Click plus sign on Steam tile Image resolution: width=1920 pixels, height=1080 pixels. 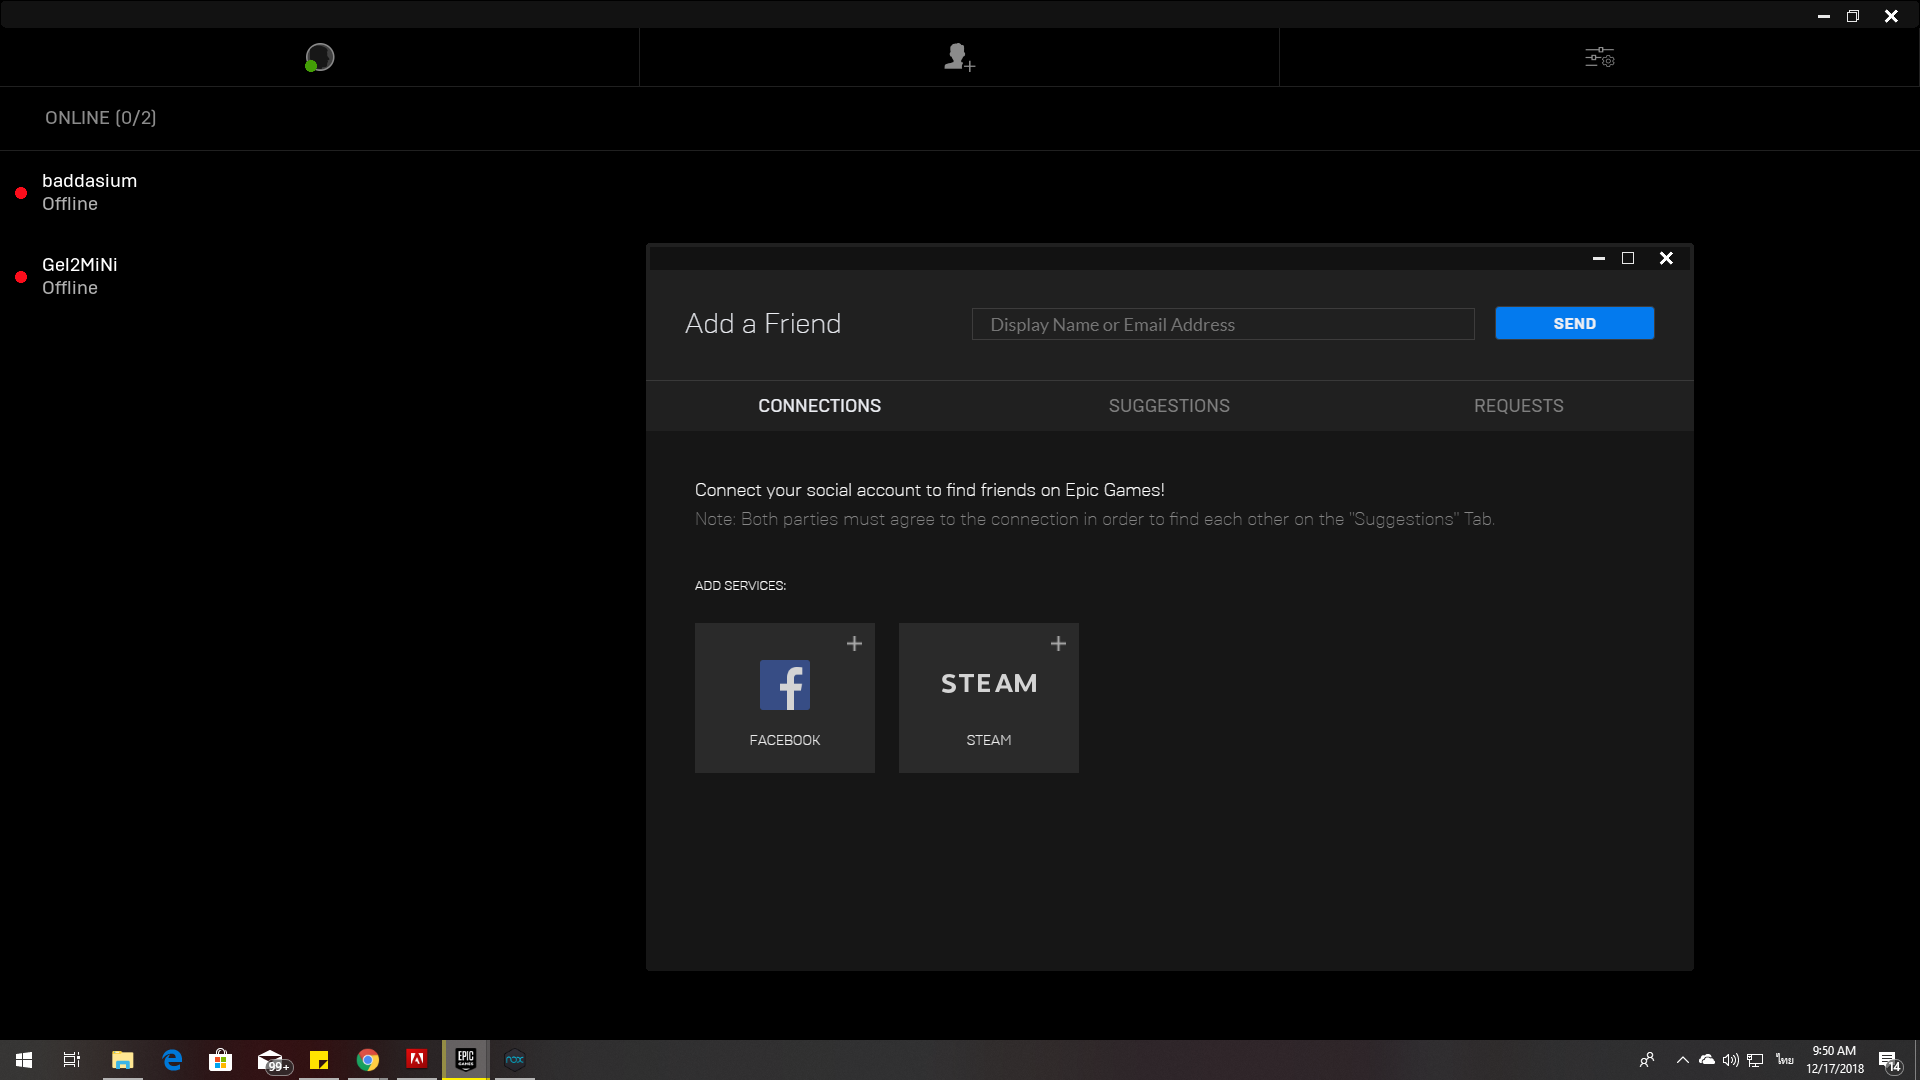tap(1058, 644)
